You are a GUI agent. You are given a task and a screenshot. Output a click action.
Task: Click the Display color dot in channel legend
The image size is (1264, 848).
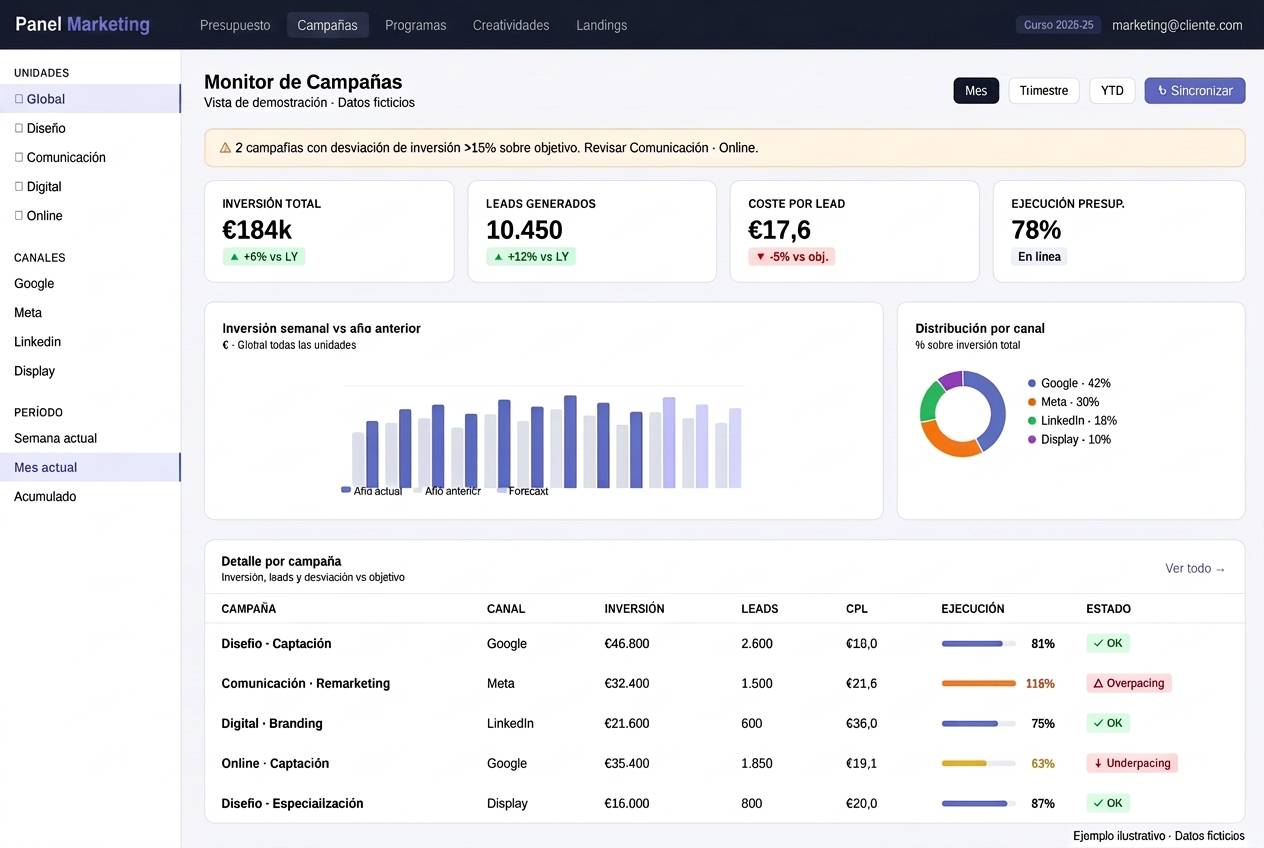(1032, 440)
